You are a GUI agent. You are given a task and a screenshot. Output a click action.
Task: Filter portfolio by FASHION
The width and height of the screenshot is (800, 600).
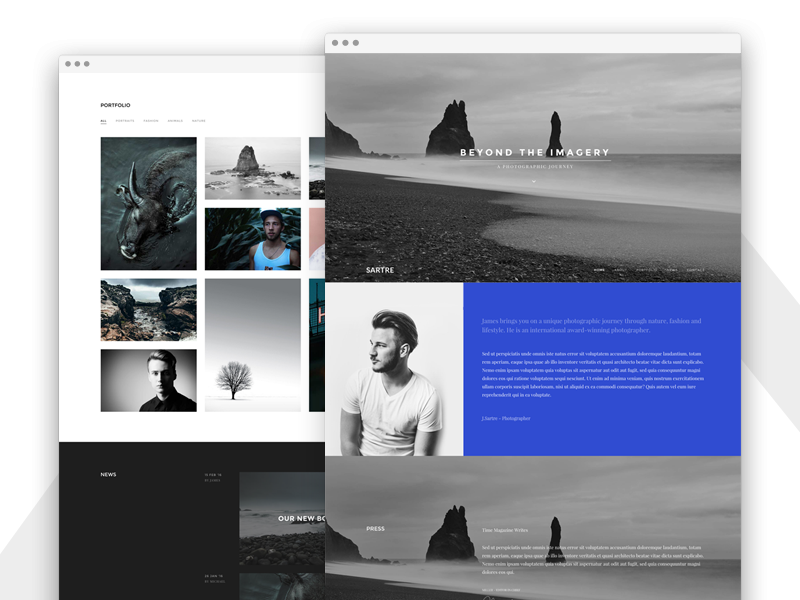coord(151,121)
